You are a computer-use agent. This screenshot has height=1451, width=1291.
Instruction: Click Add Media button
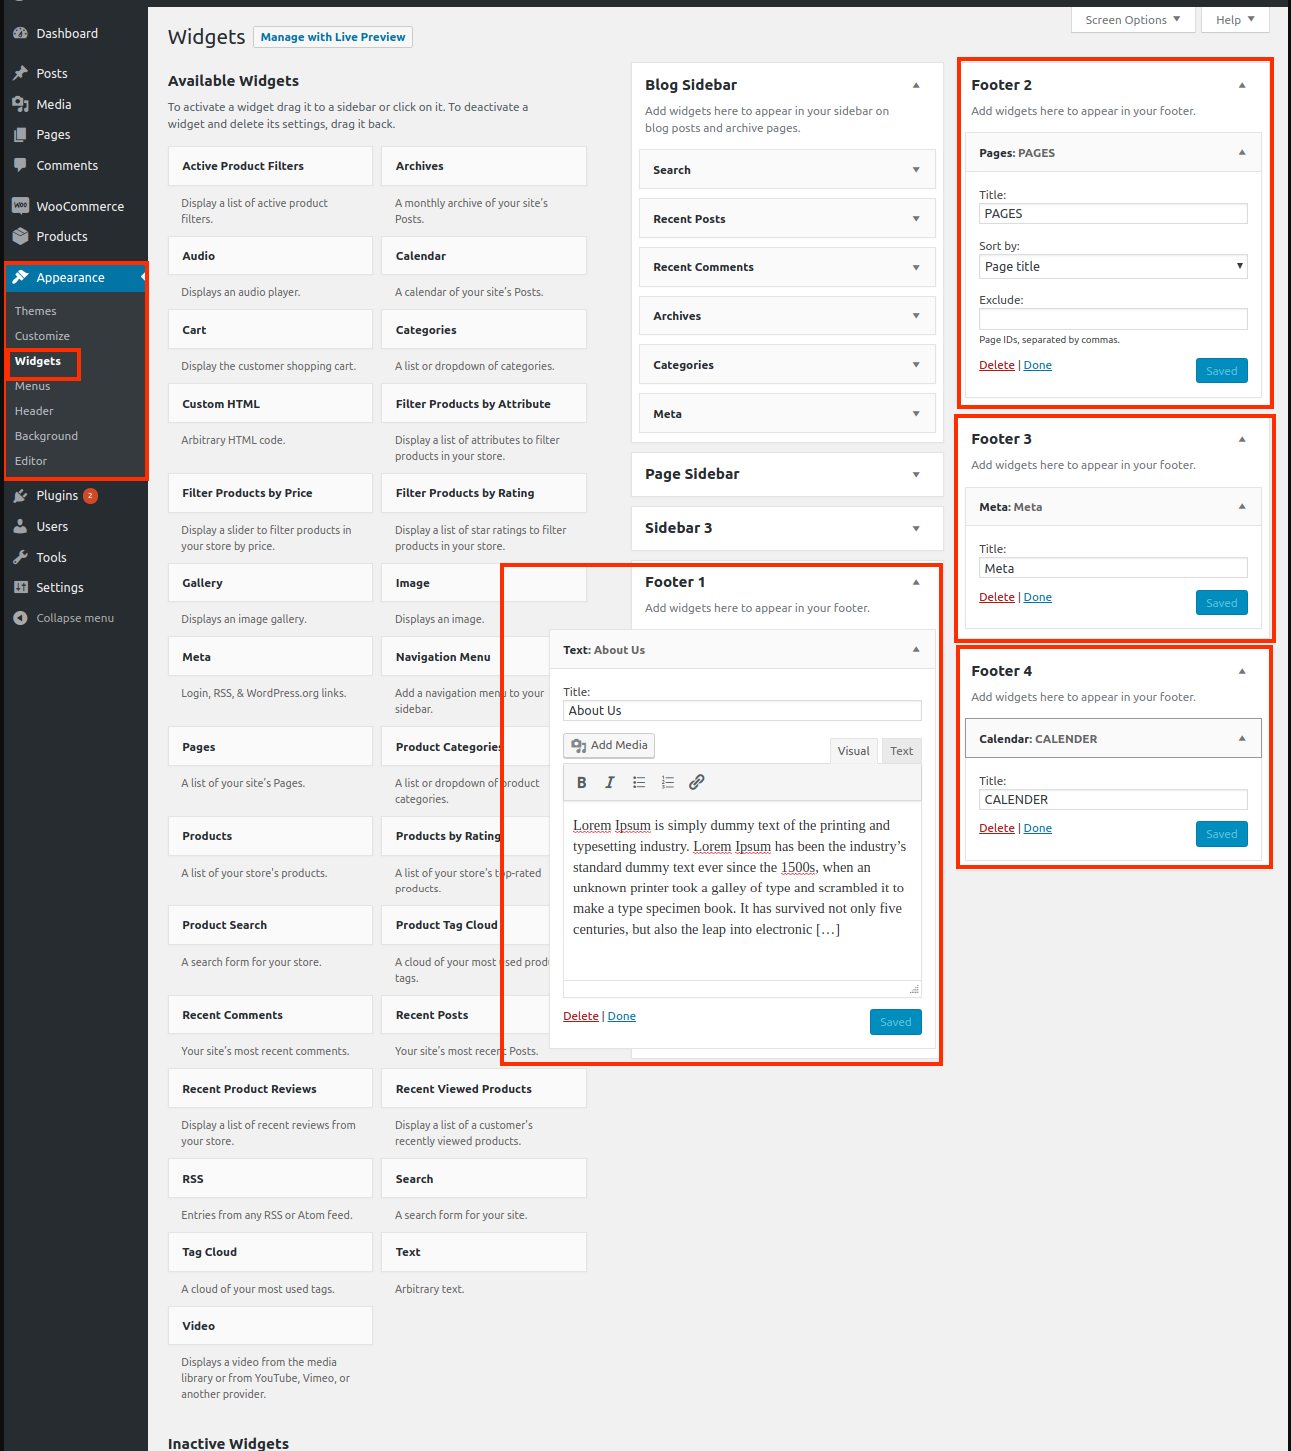coord(609,745)
